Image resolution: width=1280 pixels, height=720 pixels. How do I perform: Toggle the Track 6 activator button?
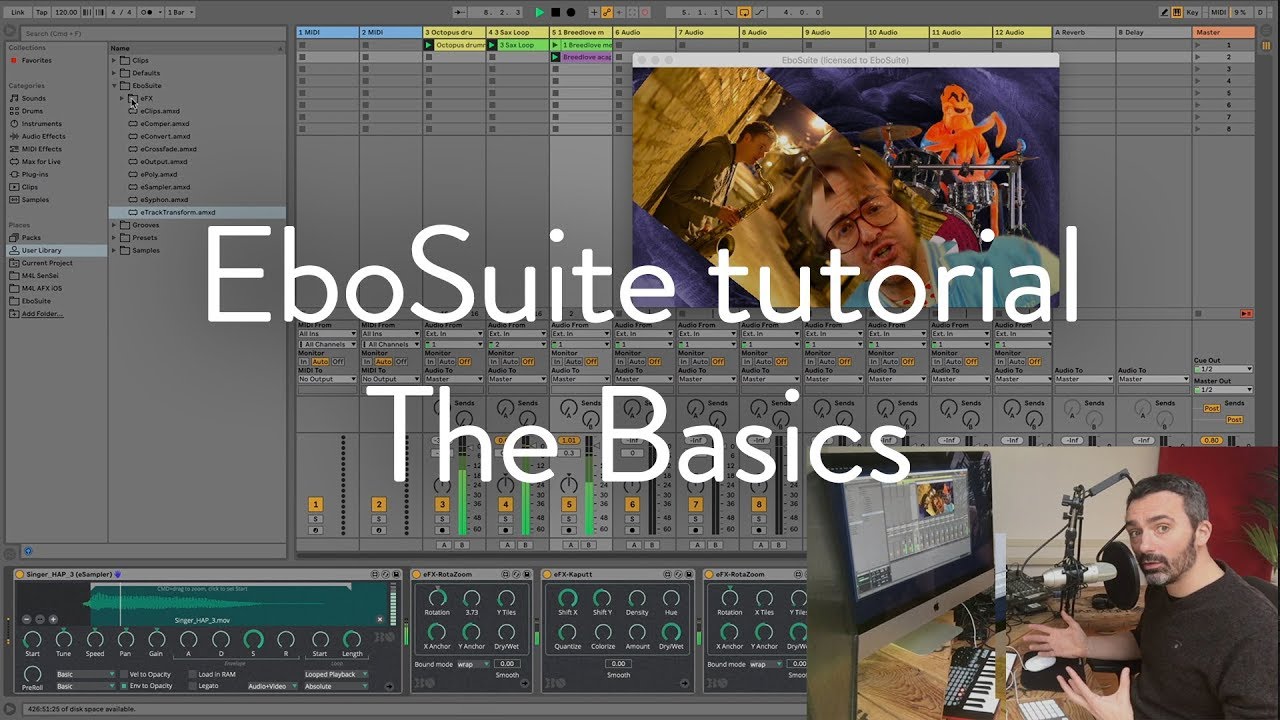pos(632,504)
